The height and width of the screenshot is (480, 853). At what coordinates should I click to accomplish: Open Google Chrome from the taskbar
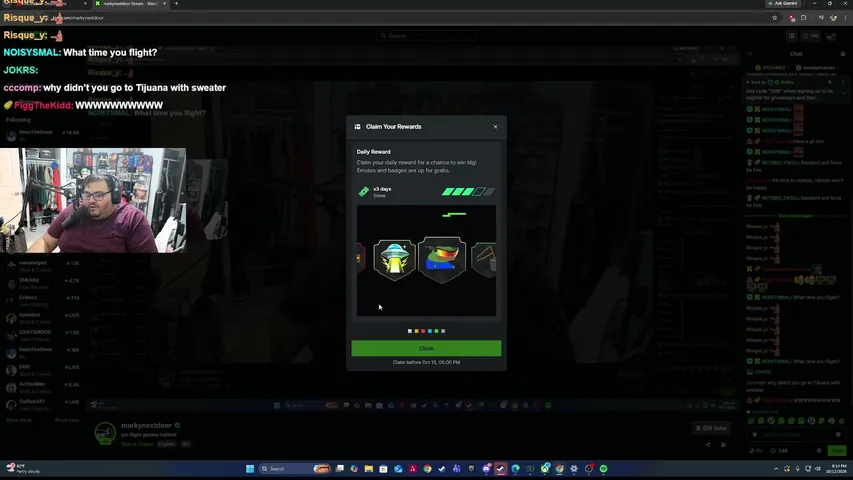tap(428, 469)
